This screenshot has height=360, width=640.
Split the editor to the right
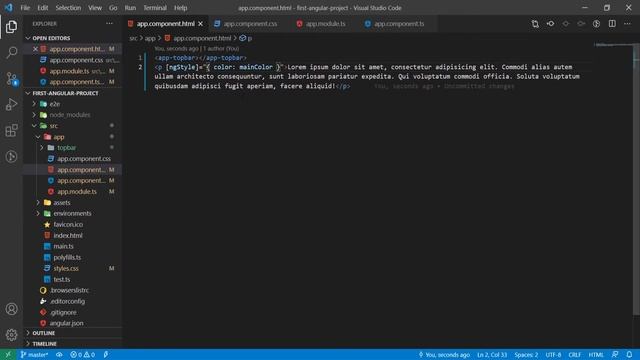tap(612, 24)
